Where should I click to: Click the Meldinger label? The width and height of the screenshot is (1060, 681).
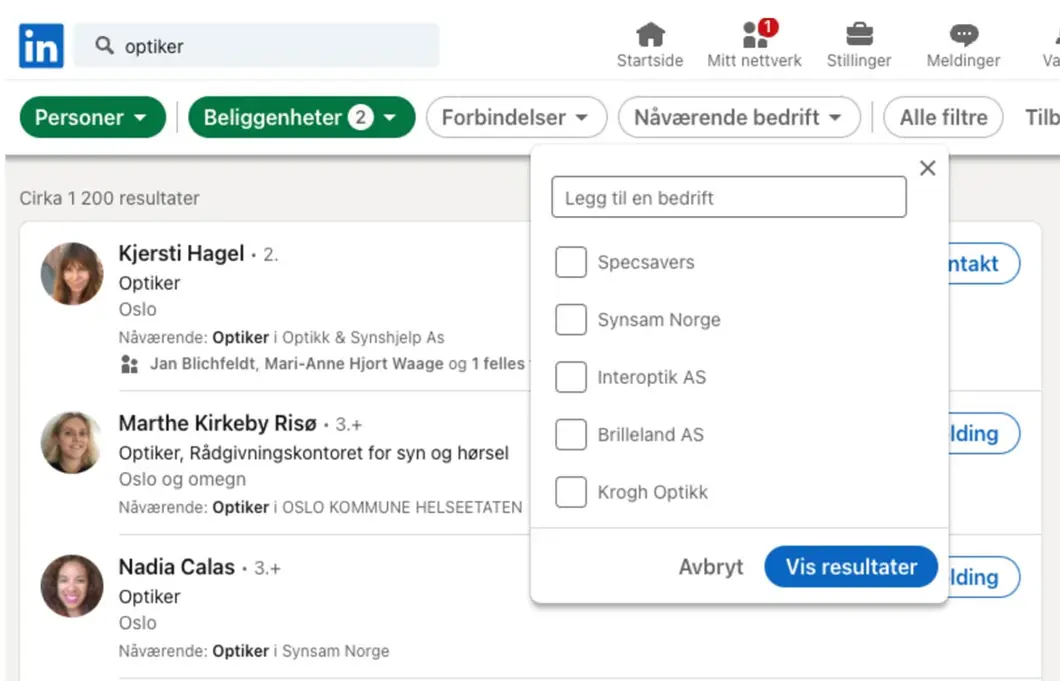[x=963, y=61]
